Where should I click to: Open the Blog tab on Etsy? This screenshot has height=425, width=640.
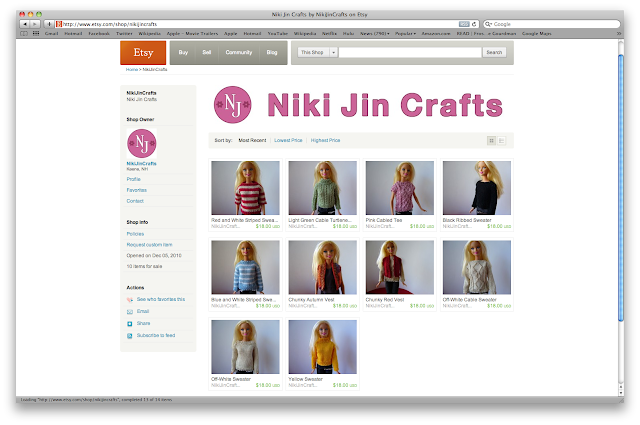pyautogui.click(x=272, y=52)
